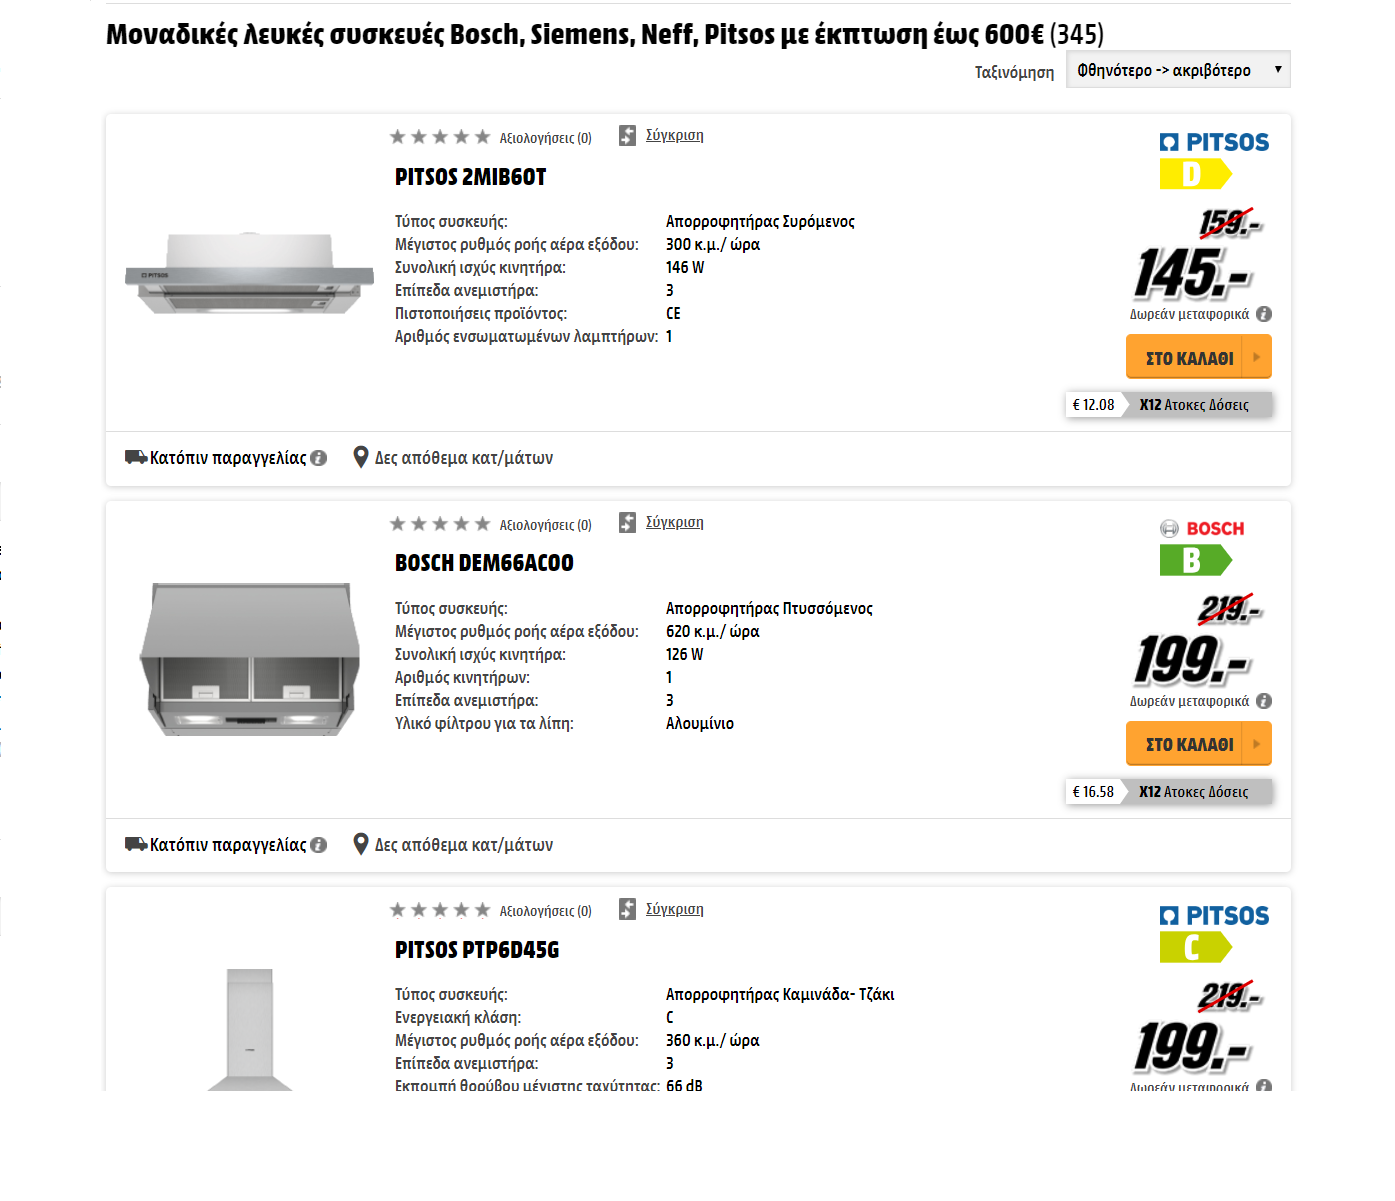Click free shipping info icon under Bosch price

coord(1264,701)
